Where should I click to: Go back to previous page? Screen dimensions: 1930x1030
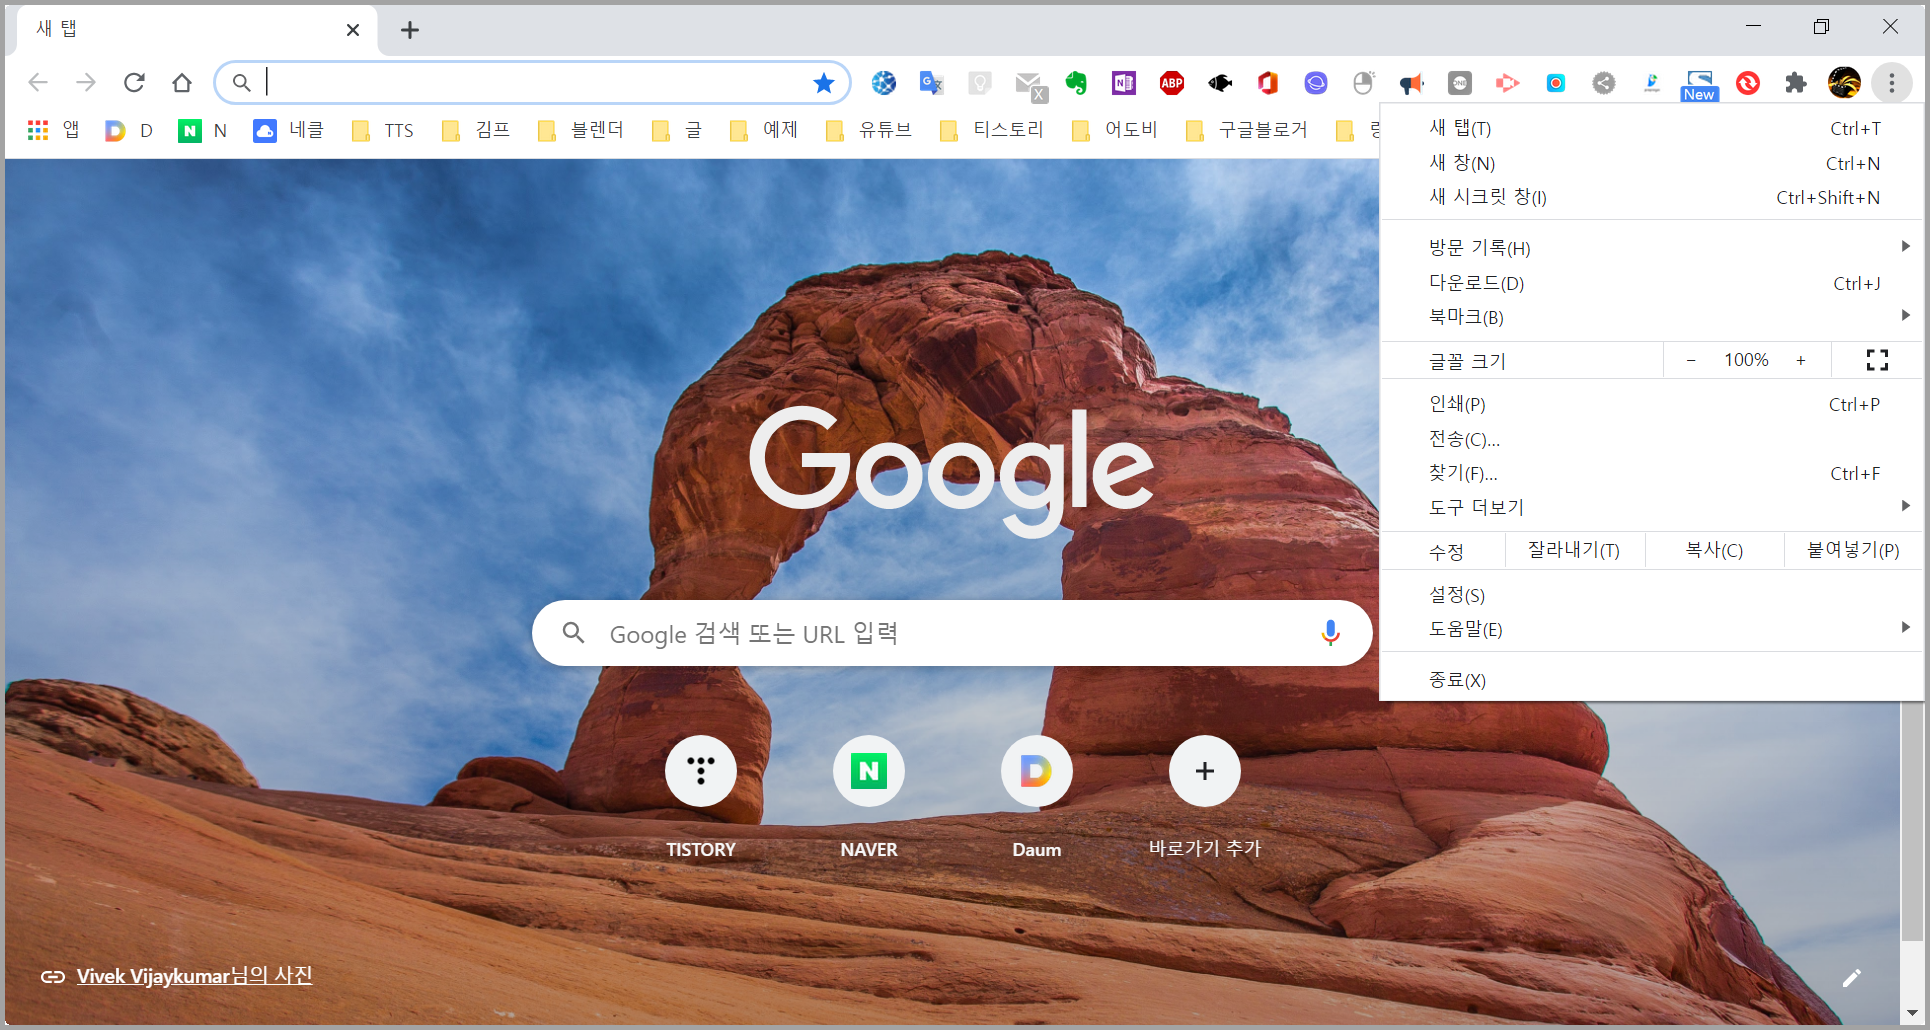coord(38,83)
